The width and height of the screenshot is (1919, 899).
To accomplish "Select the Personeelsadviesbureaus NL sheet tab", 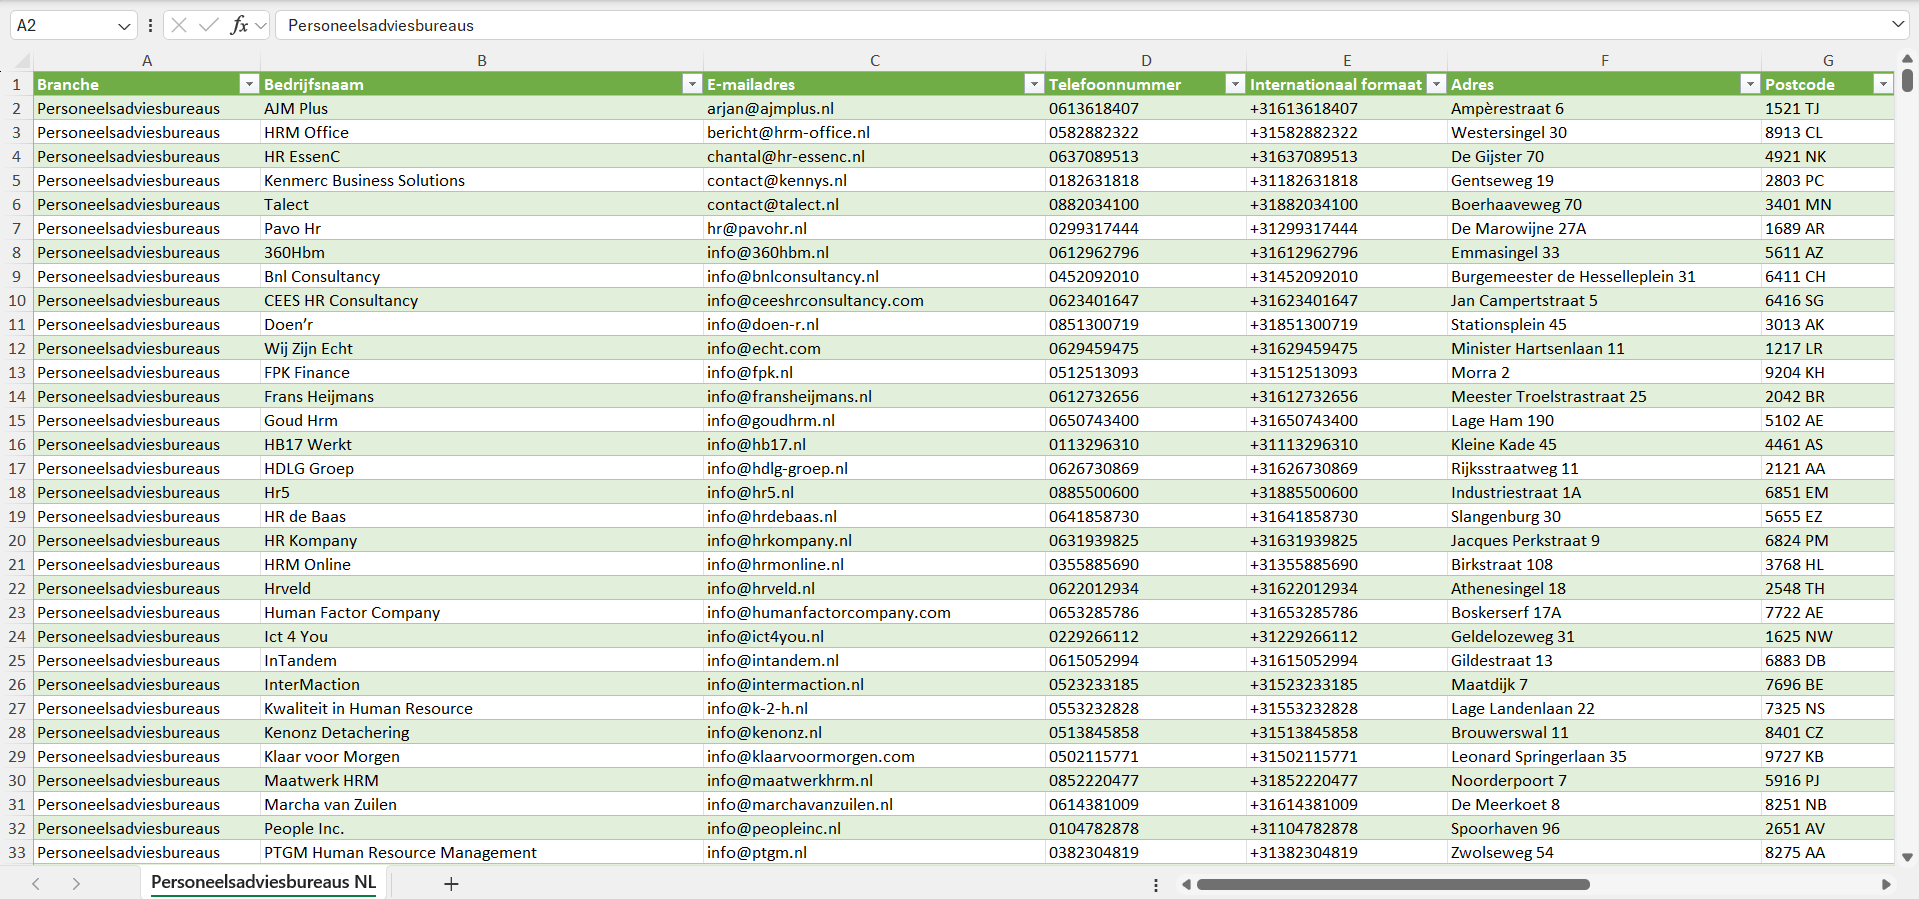I will tap(263, 882).
